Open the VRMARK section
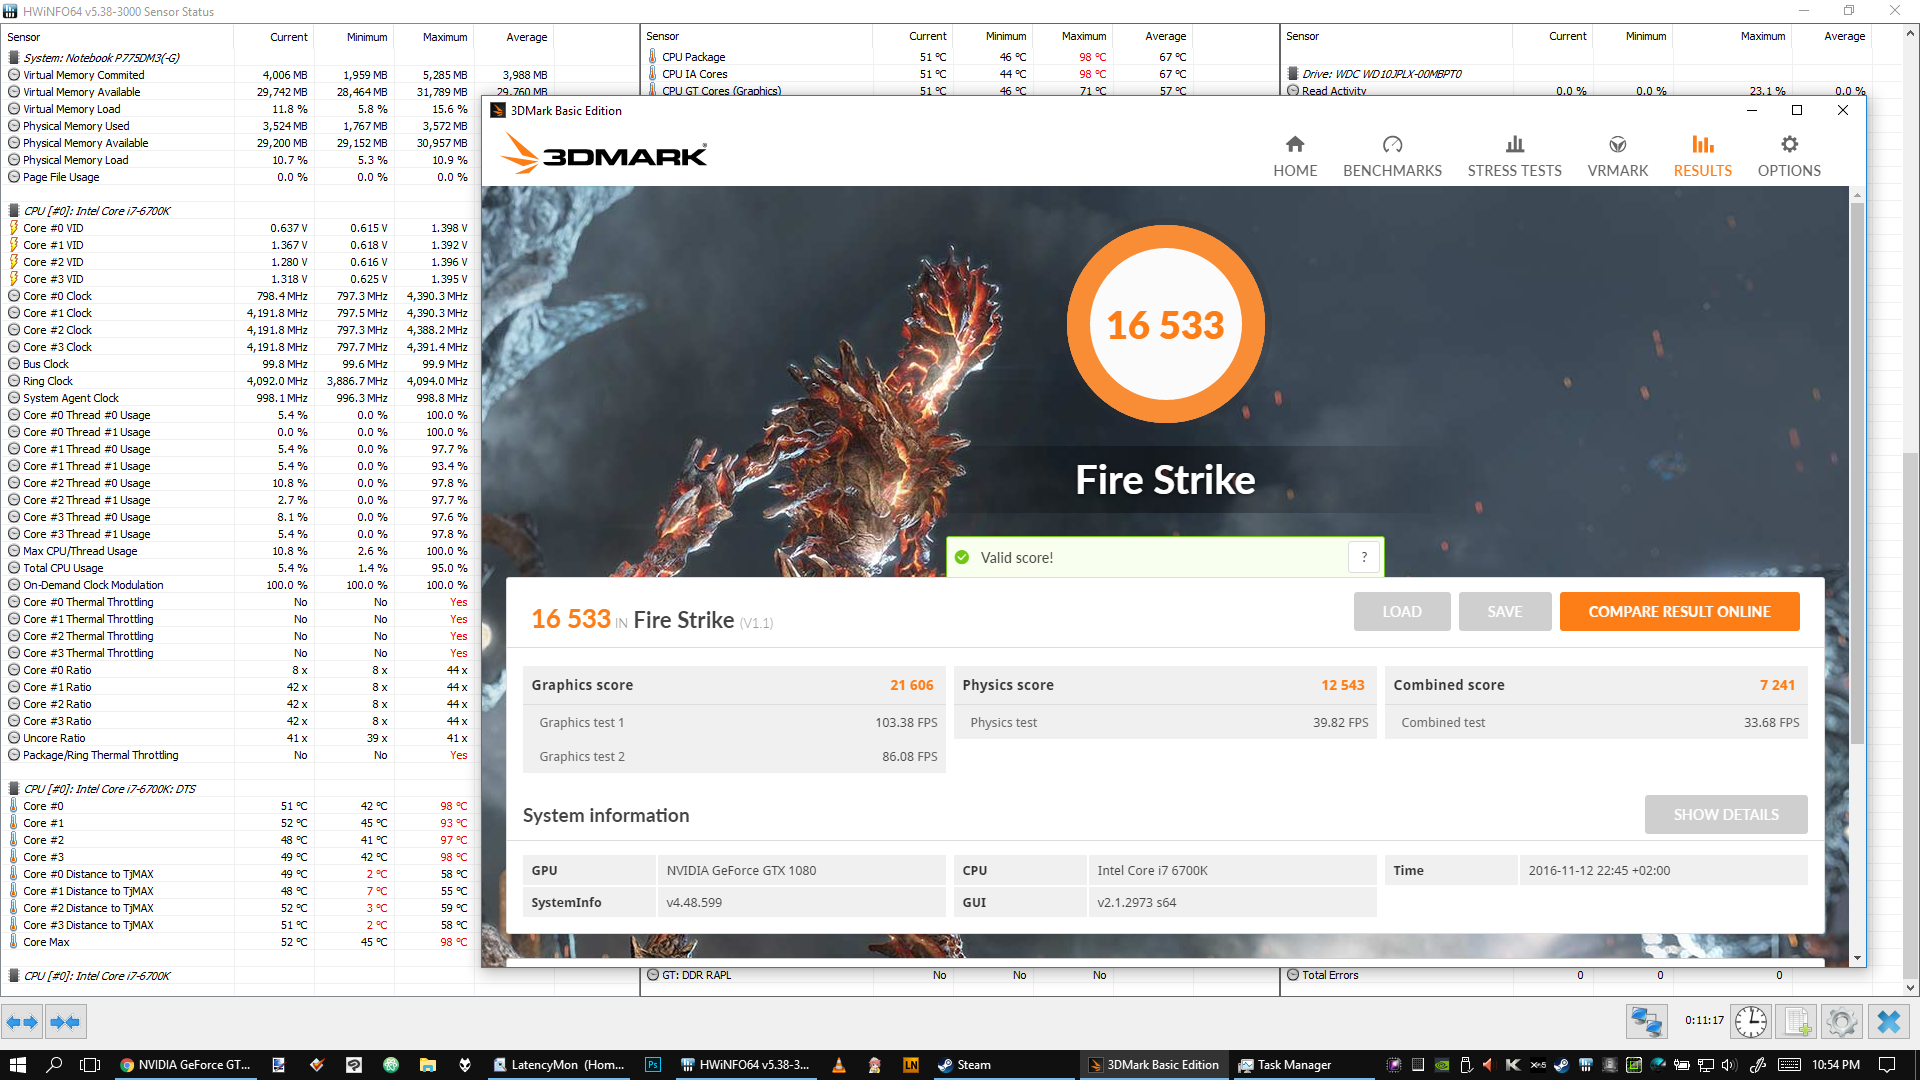The image size is (1920, 1080). 1617,157
